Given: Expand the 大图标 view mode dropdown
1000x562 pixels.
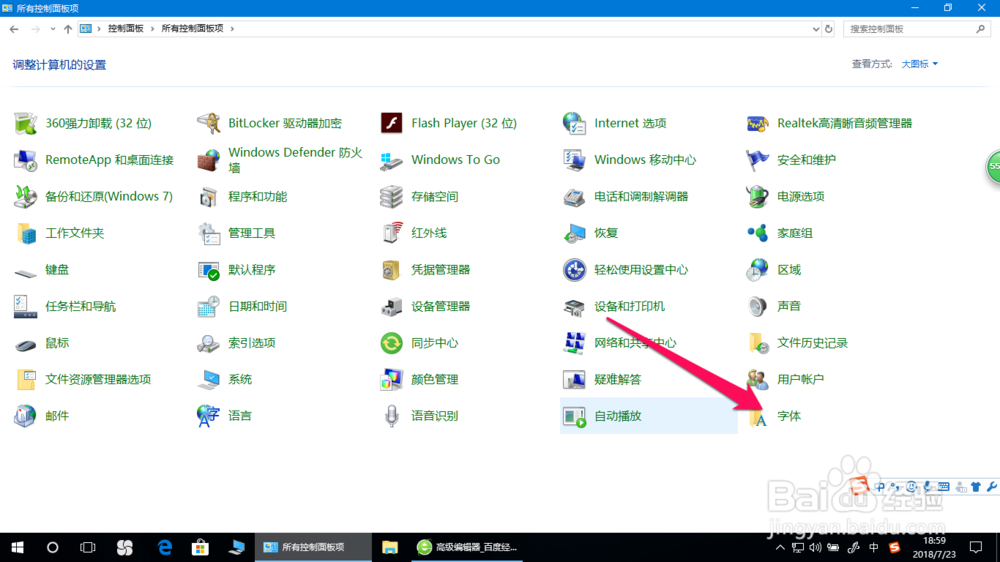Looking at the screenshot, I should 920,64.
